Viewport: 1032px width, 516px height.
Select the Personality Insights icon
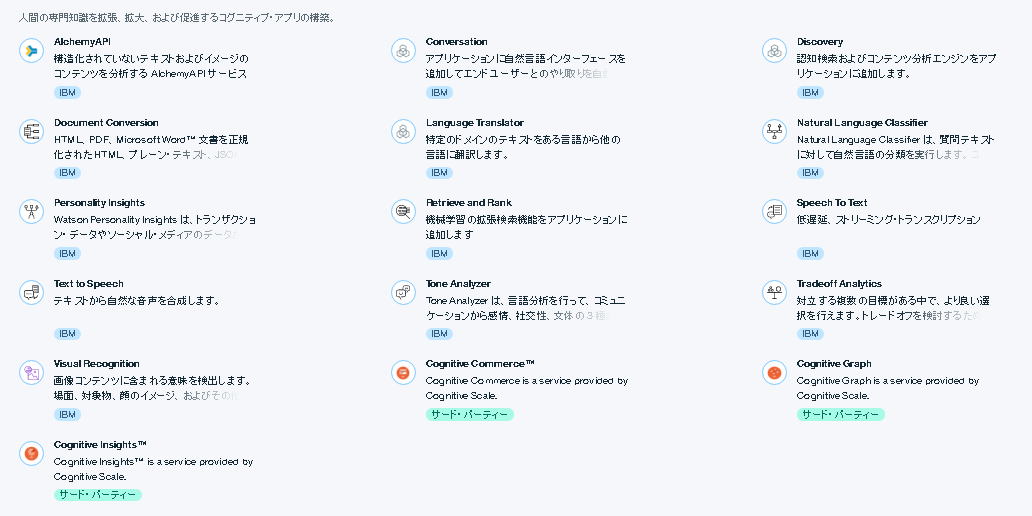pyautogui.click(x=31, y=212)
